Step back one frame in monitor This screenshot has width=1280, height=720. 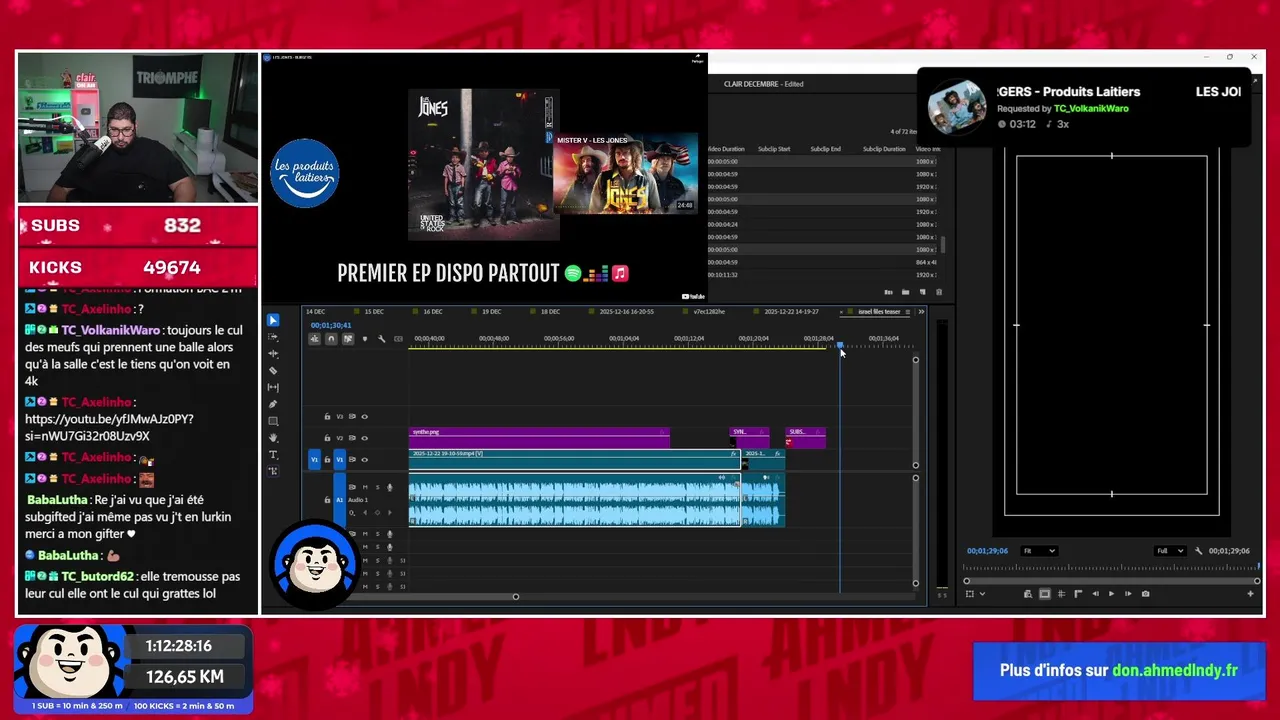coord(1095,594)
